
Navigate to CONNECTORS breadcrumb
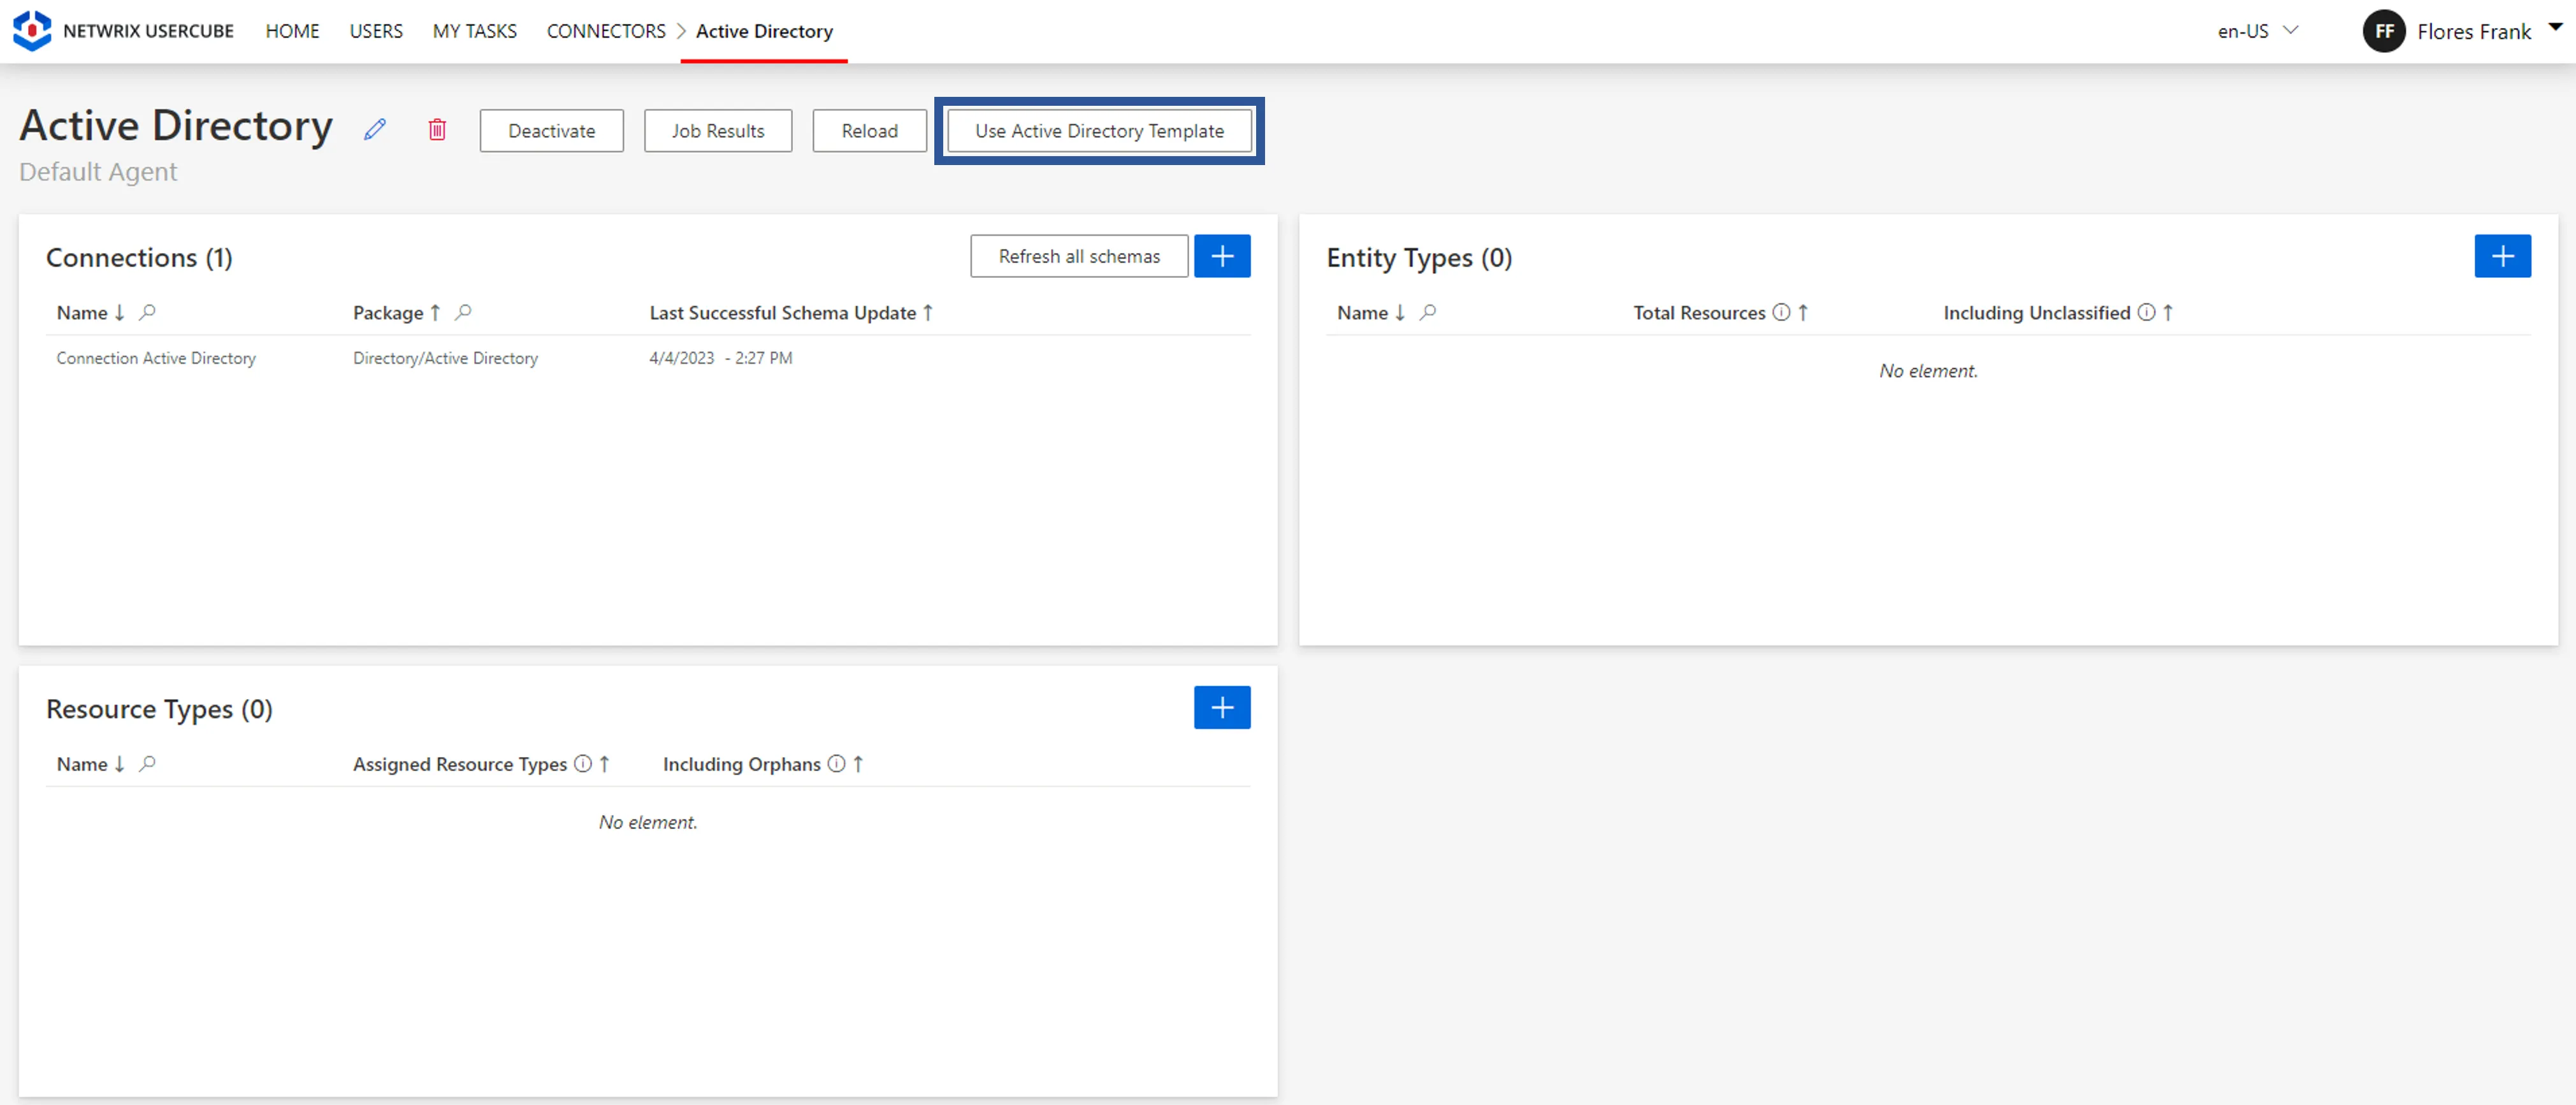coord(606,31)
